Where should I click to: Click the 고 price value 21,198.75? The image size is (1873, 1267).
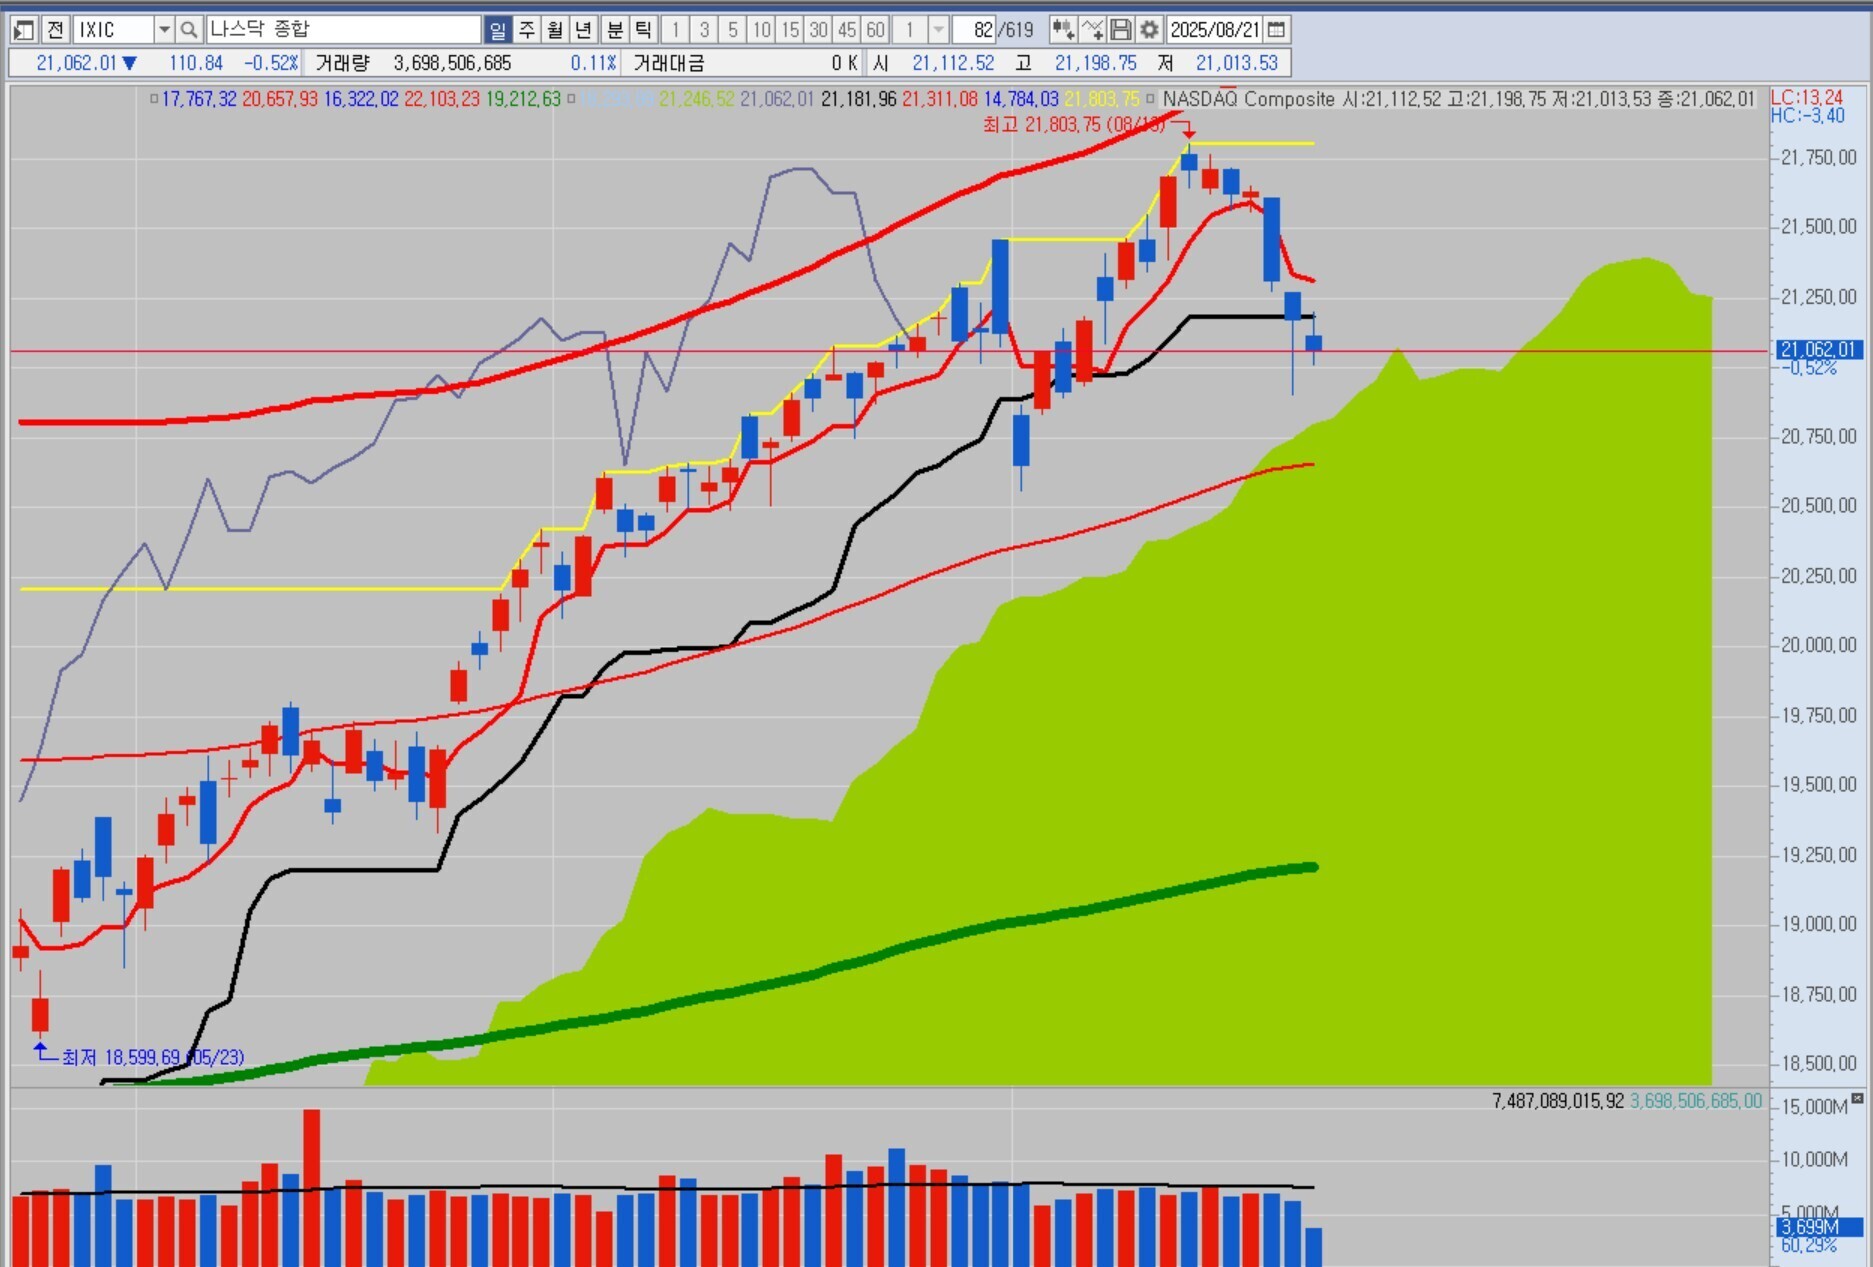click(1095, 63)
